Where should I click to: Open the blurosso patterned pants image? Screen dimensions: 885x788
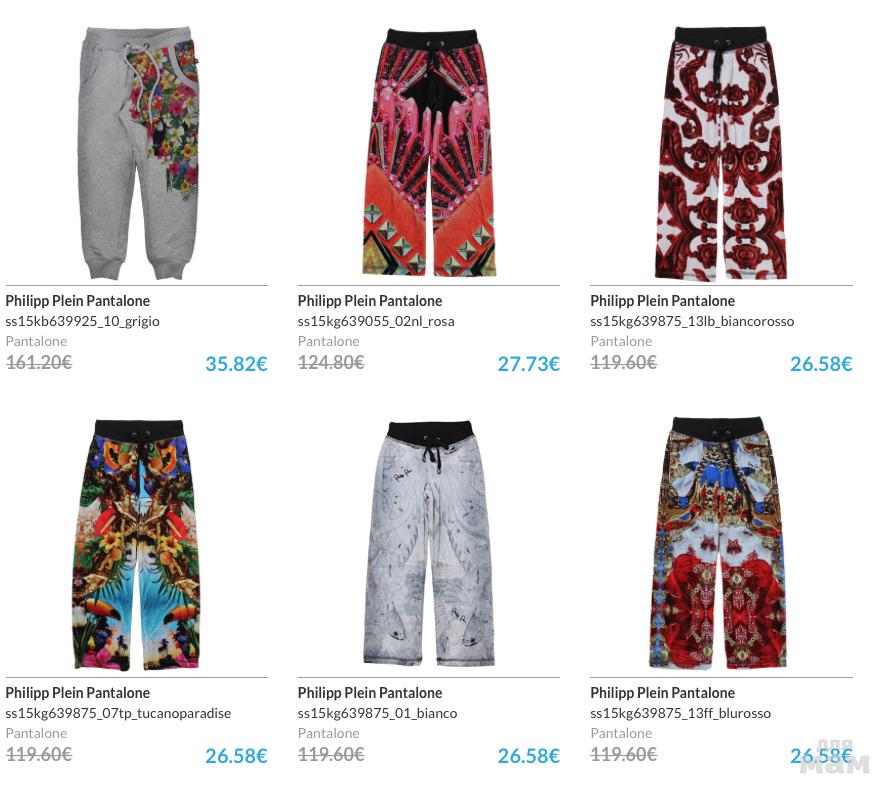[x=721, y=543]
